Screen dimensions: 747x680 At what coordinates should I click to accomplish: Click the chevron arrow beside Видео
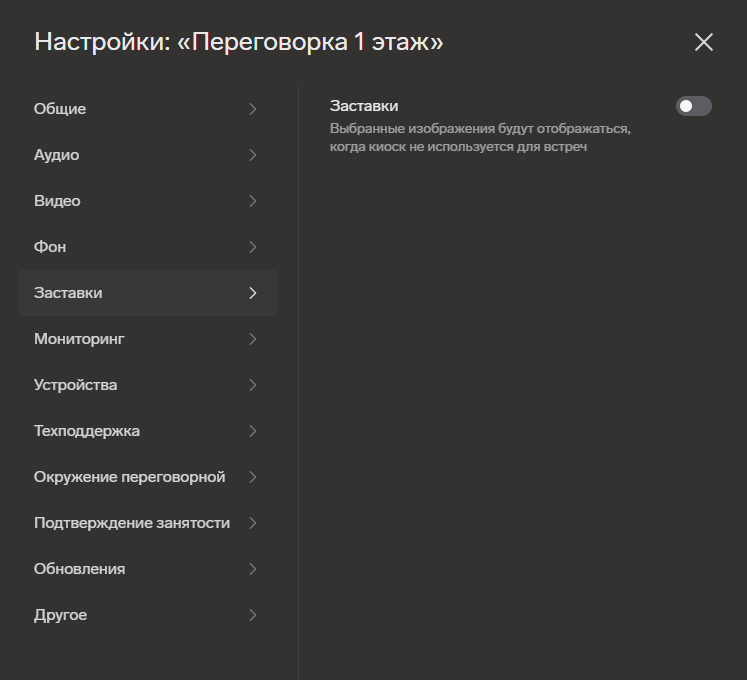tap(252, 201)
